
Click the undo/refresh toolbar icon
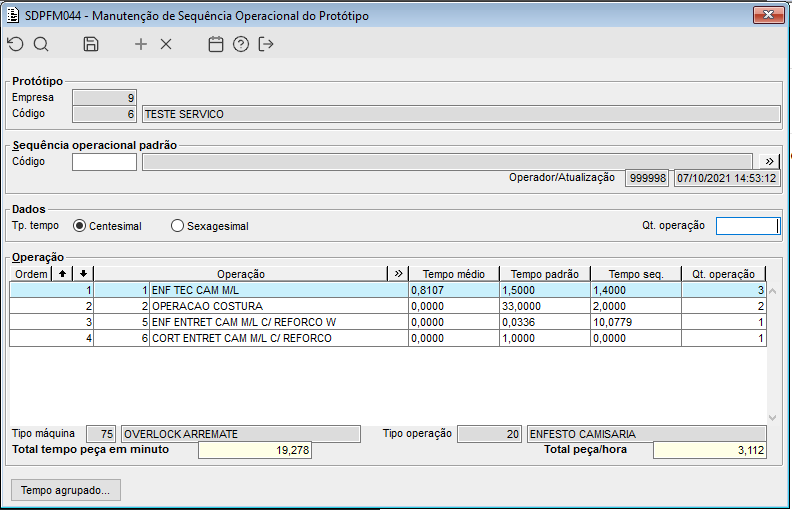14,44
